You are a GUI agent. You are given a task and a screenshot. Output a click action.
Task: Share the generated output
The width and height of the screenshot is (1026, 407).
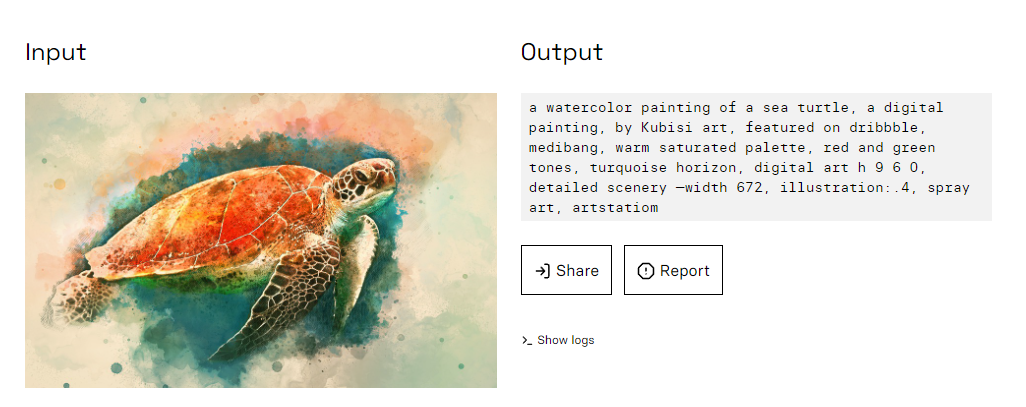566,270
